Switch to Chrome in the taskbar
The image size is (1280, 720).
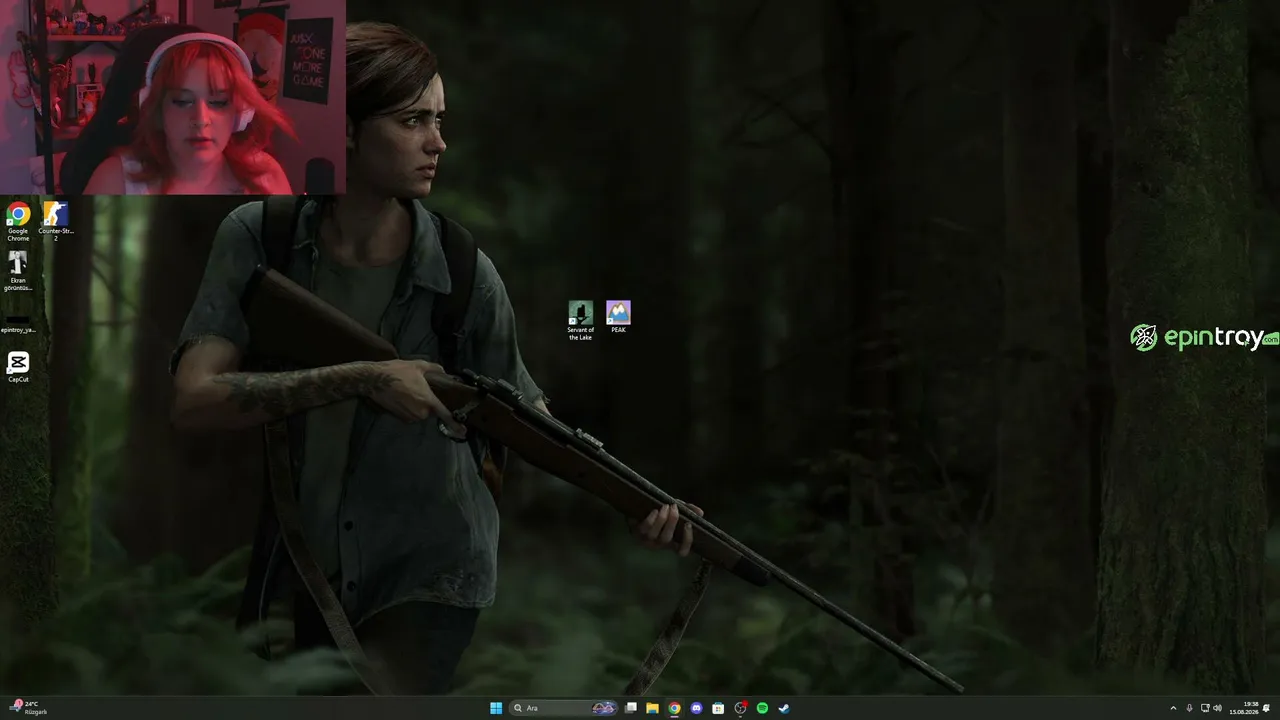point(675,708)
